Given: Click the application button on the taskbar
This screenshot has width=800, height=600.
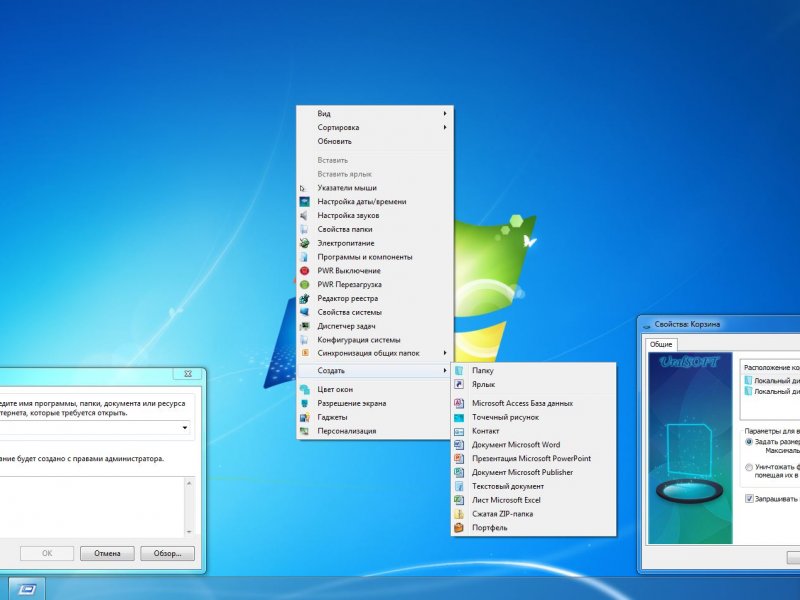Looking at the screenshot, I should (x=27, y=589).
